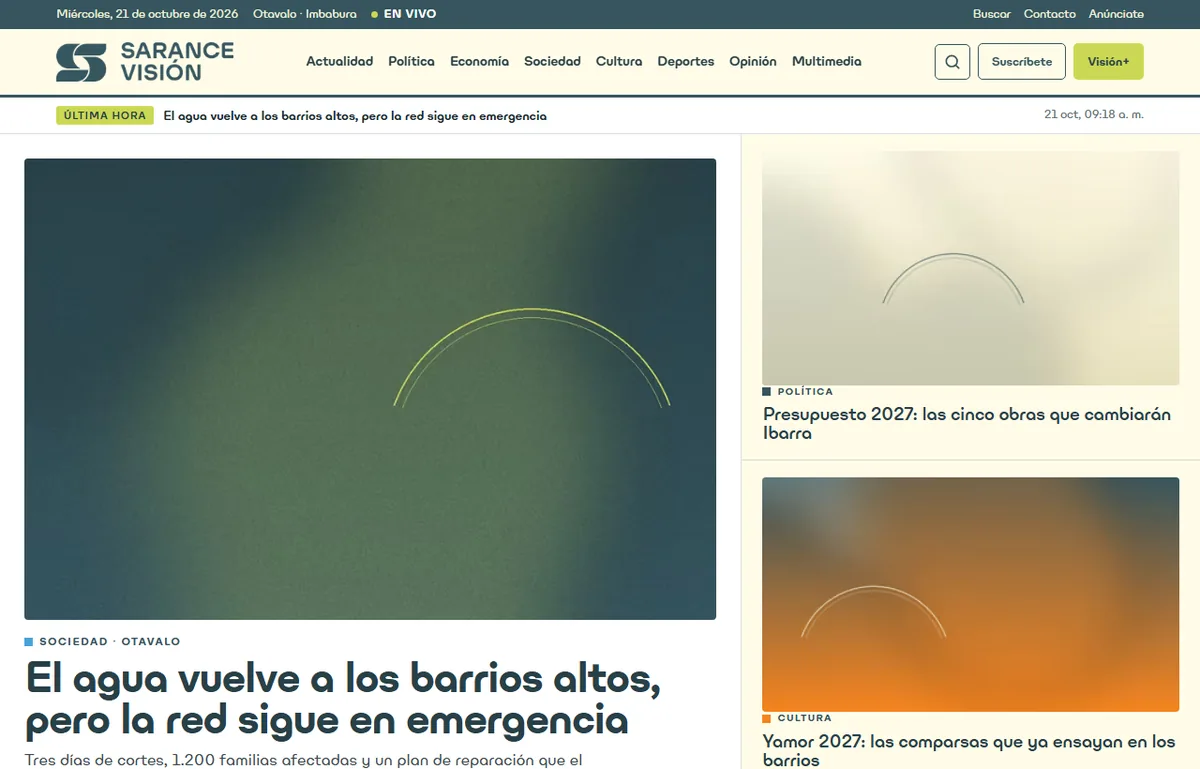The image size is (1200, 769).
Task: Read Presupuesto 2027 Ibarra headline
Action: point(967,424)
